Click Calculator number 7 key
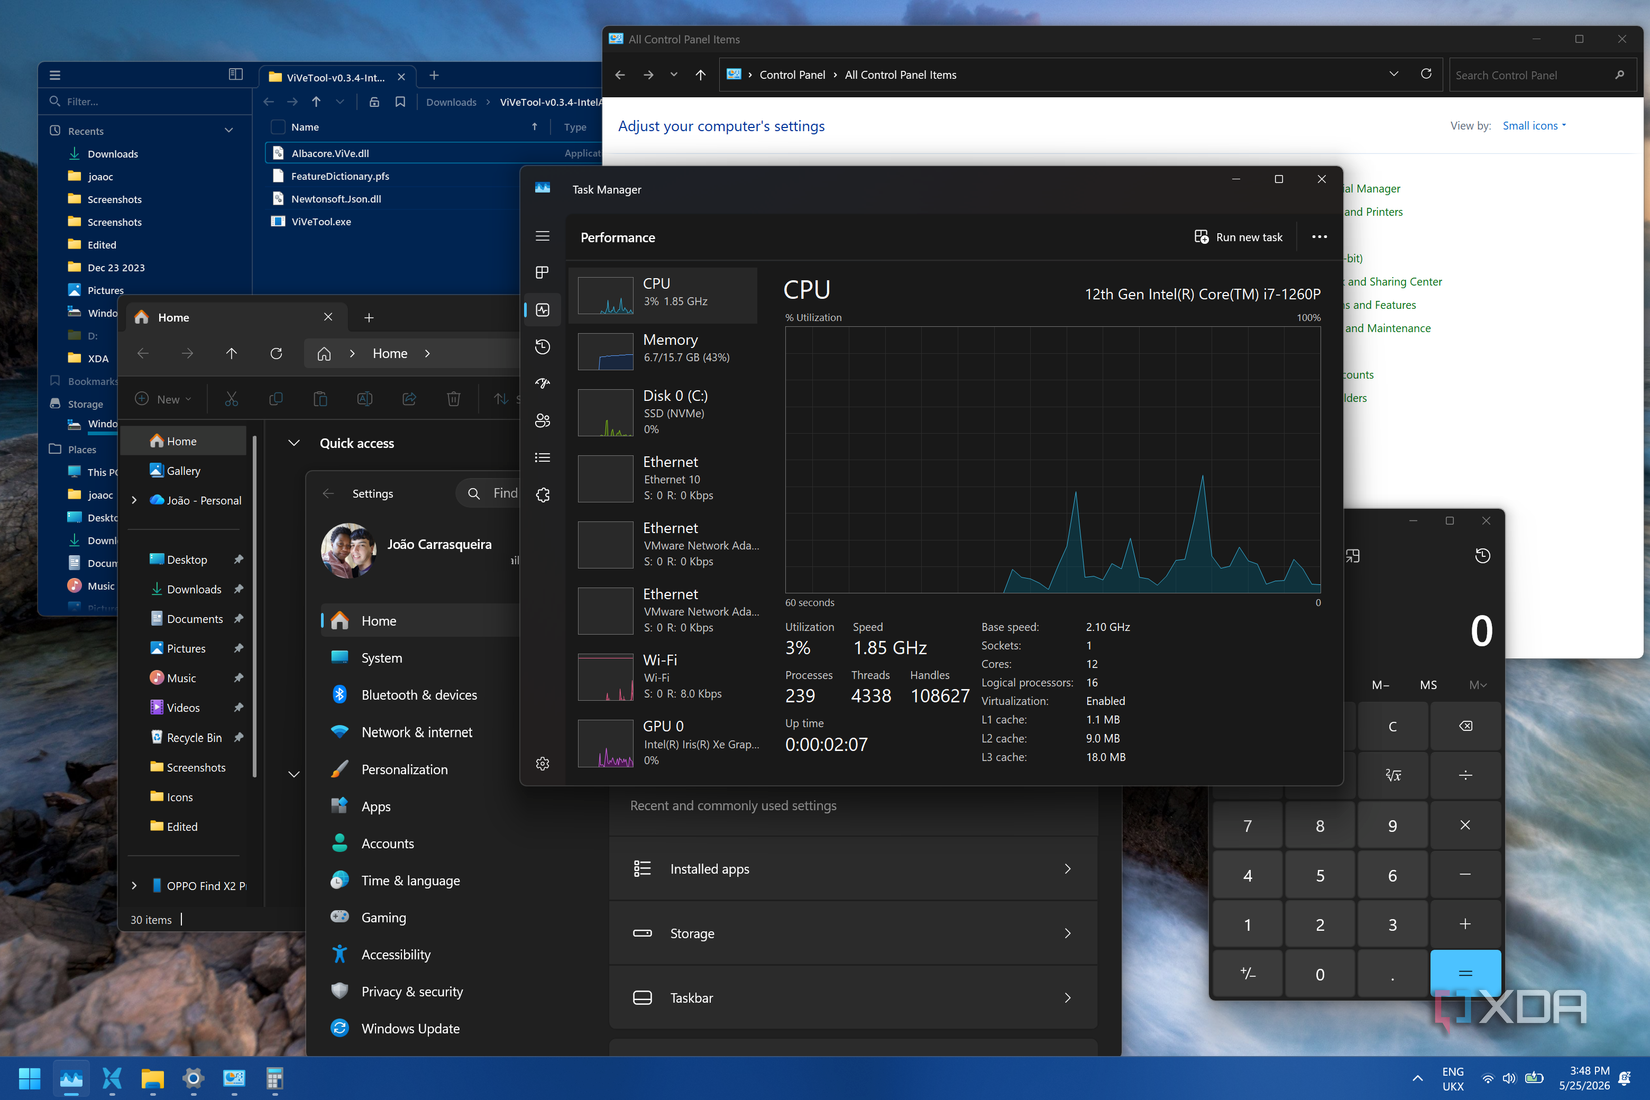The height and width of the screenshot is (1100, 1650). (x=1247, y=826)
